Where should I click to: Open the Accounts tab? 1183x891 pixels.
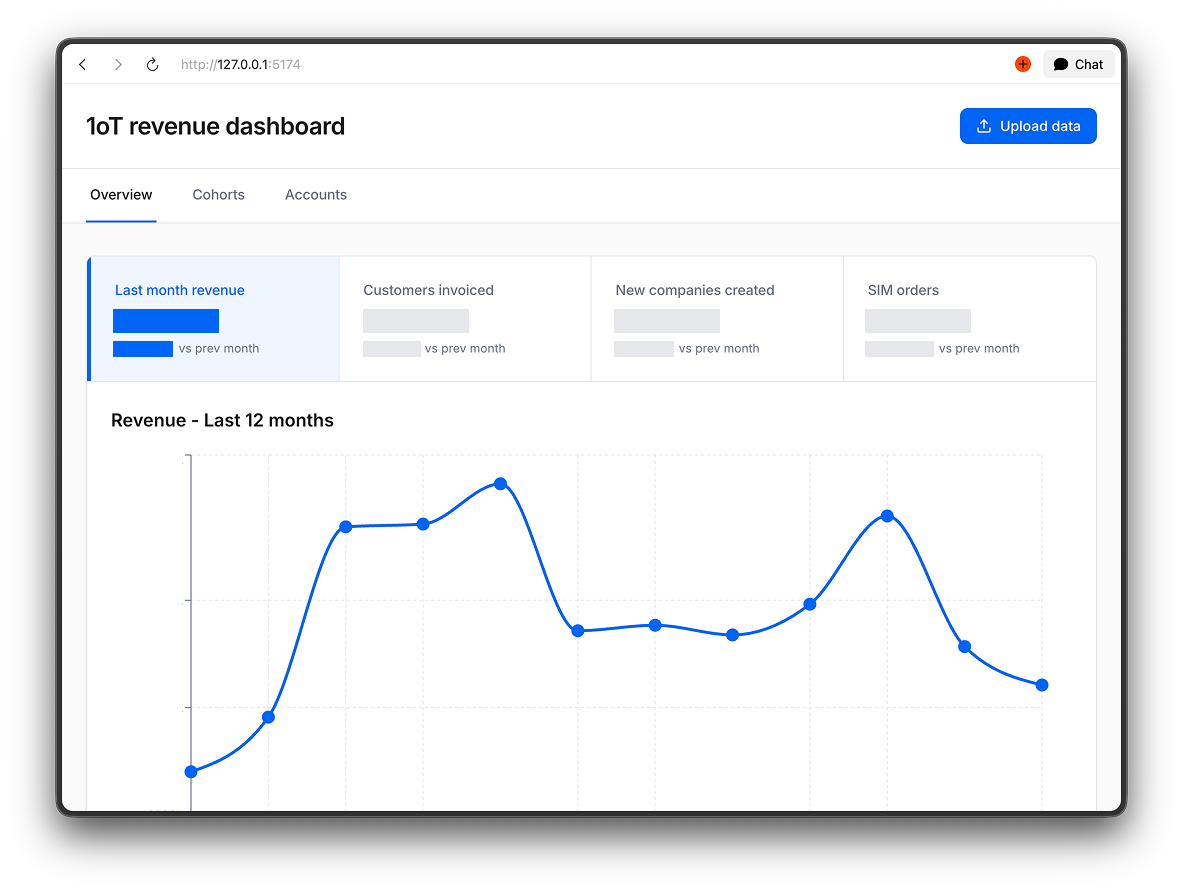tap(315, 194)
